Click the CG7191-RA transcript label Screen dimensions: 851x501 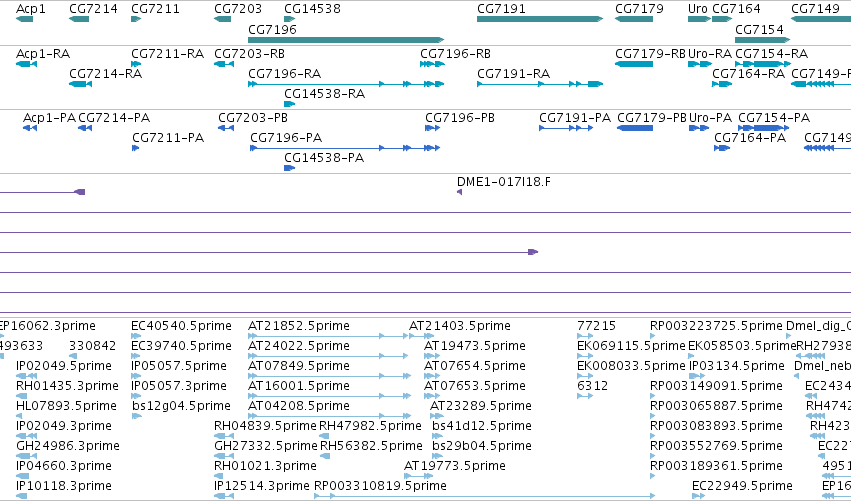pyautogui.click(x=513, y=74)
